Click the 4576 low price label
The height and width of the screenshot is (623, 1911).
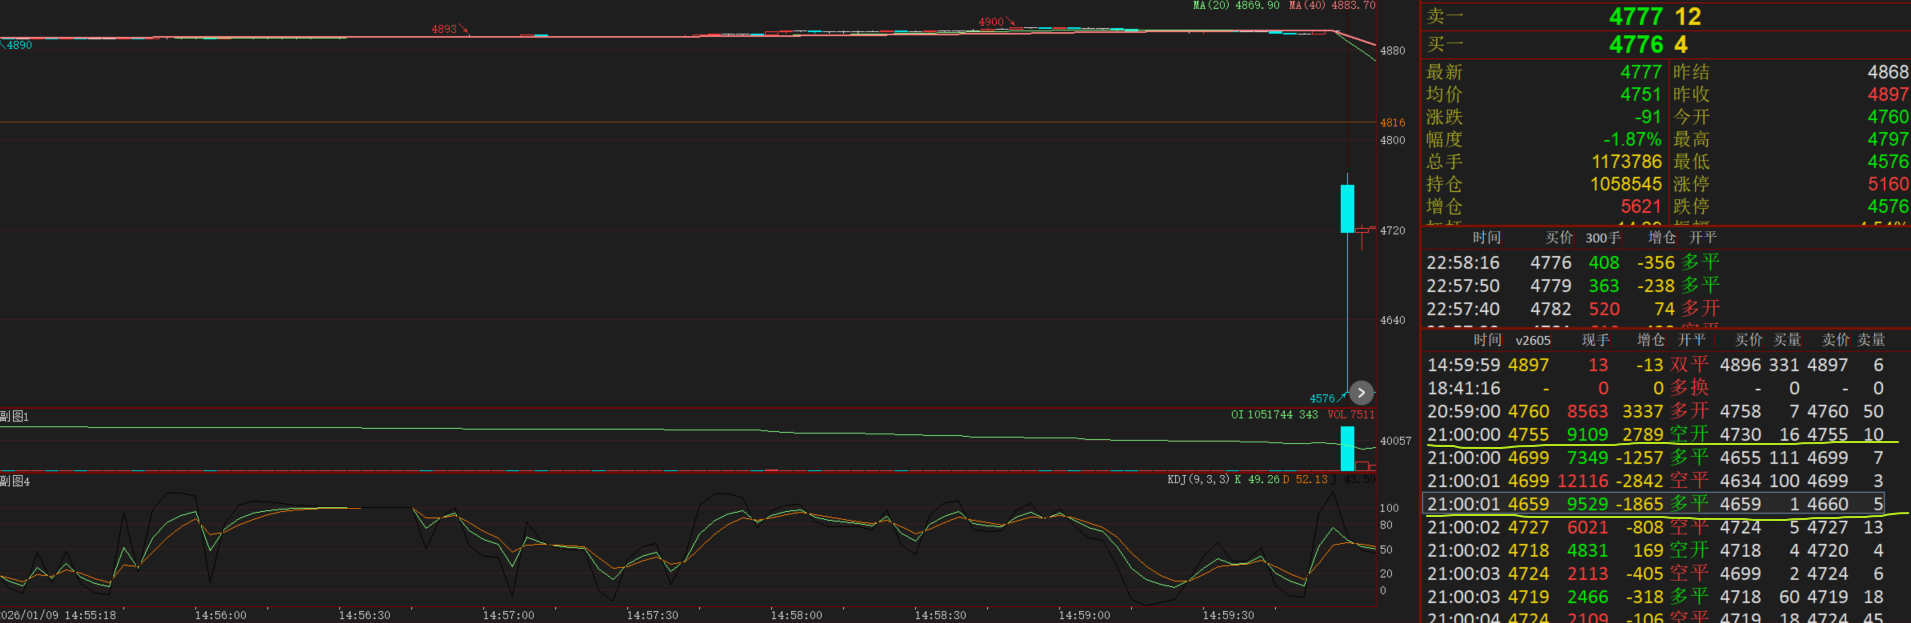pyautogui.click(x=1322, y=398)
